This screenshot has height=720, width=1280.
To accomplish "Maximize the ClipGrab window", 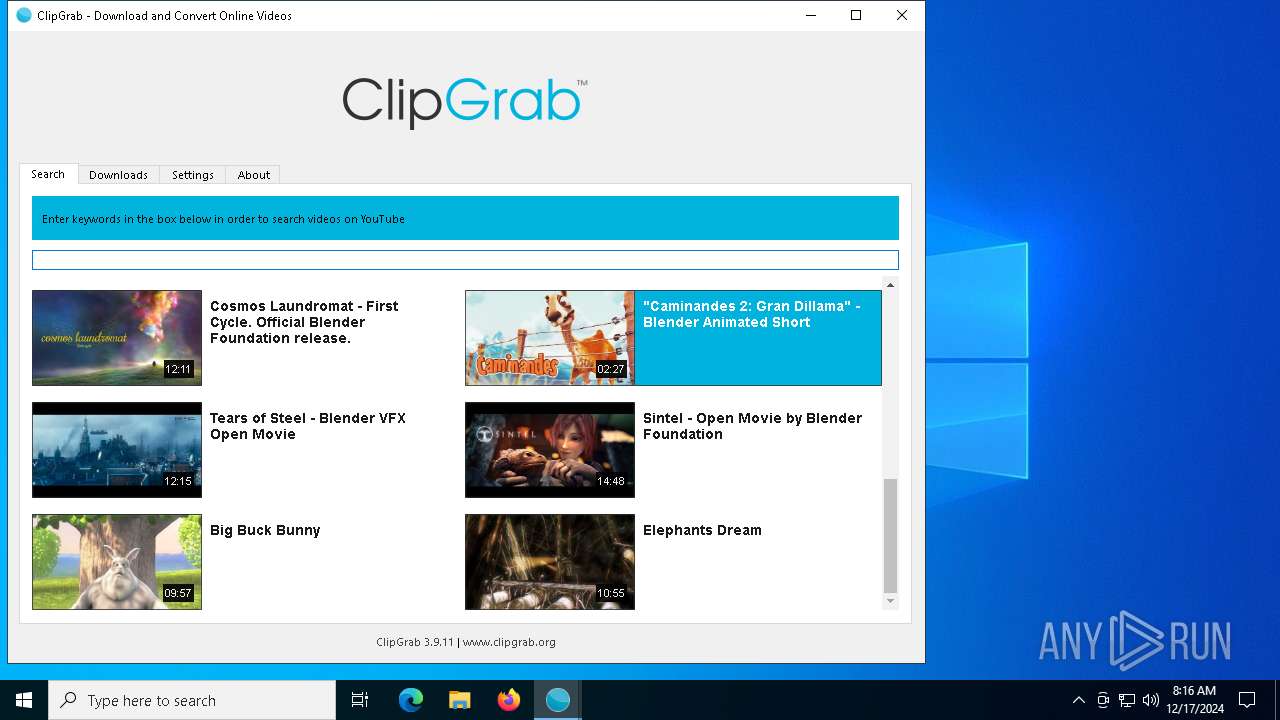I will [x=856, y=15].
